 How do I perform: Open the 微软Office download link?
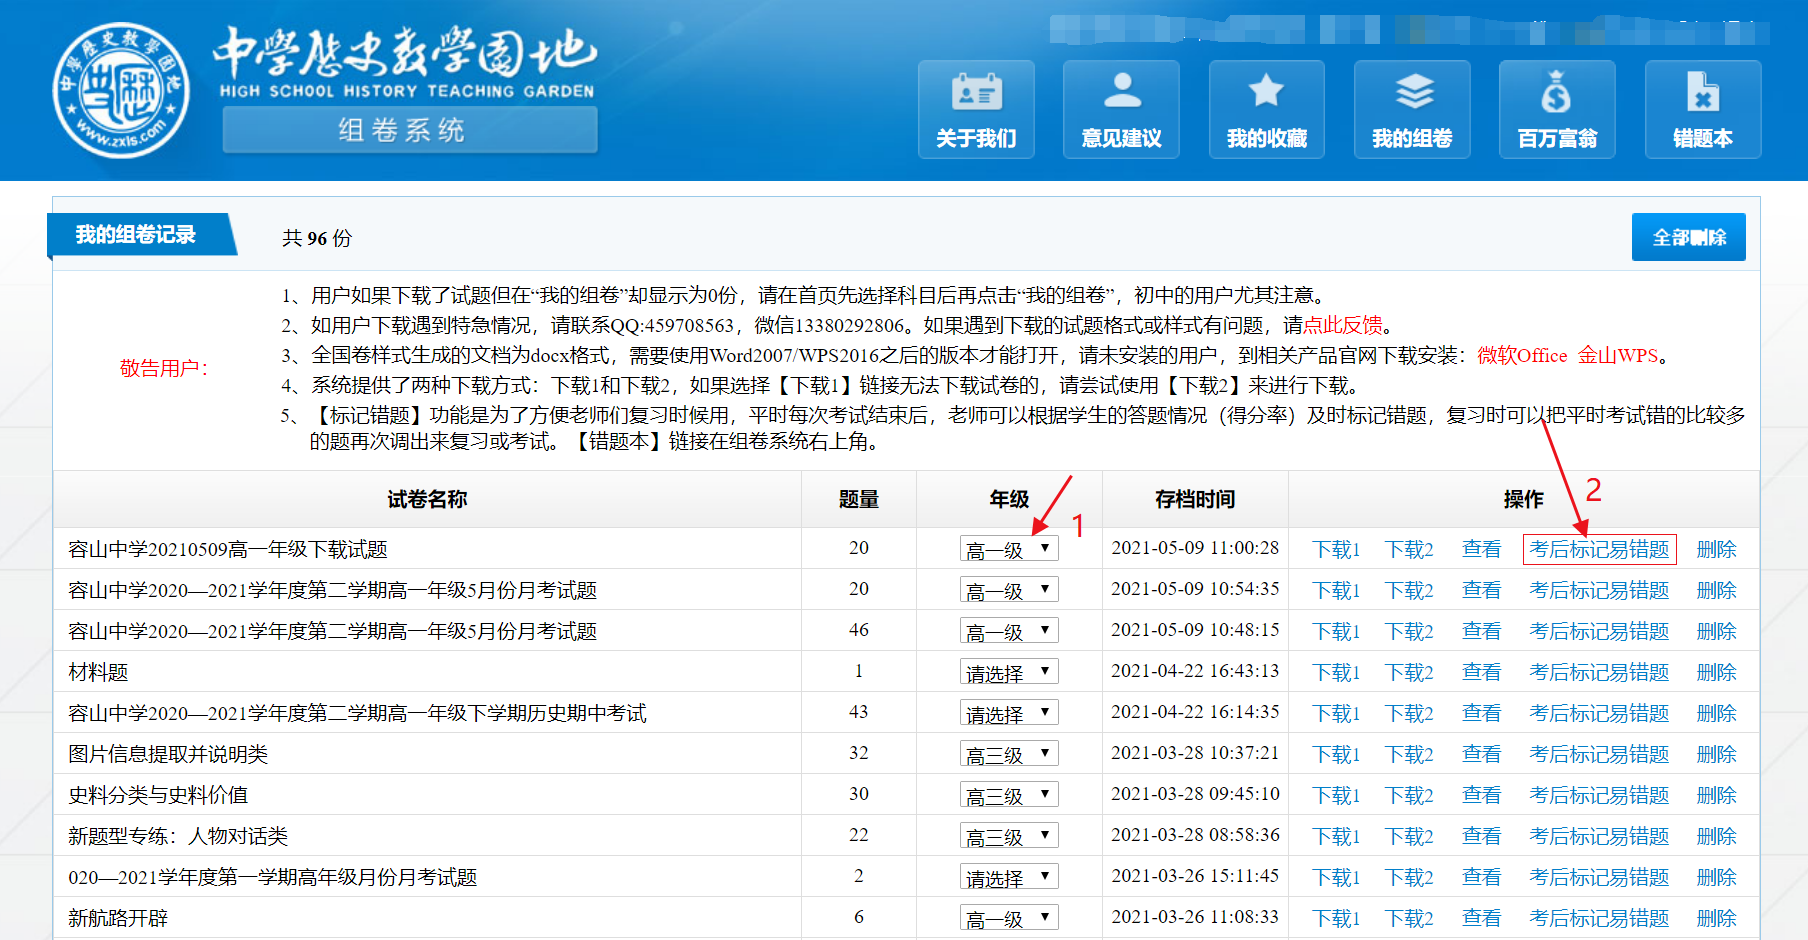[x=1522, y=355]
